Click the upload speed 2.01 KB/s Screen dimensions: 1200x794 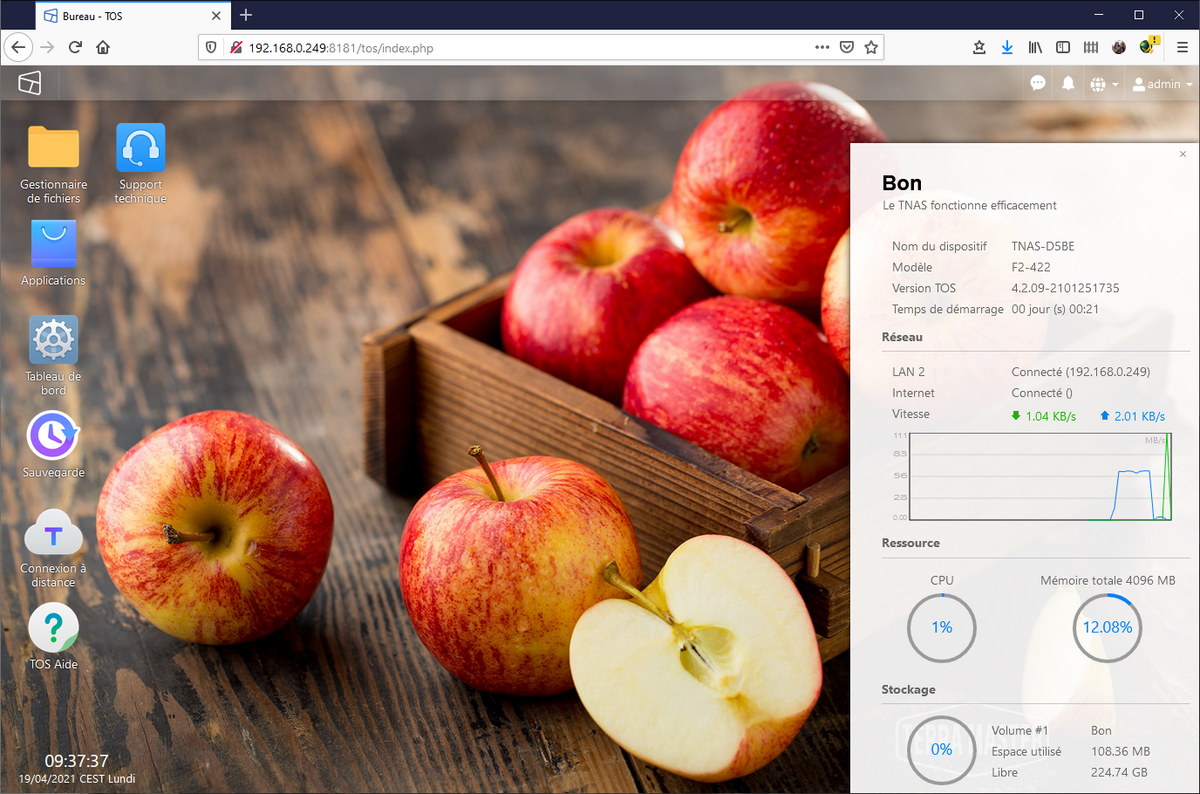(1132, 416)
